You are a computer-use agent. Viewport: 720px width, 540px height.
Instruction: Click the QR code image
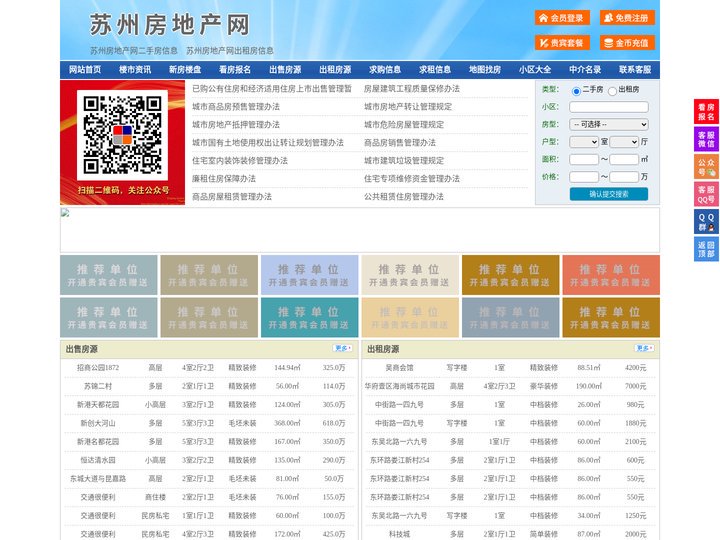coord(122,135)
